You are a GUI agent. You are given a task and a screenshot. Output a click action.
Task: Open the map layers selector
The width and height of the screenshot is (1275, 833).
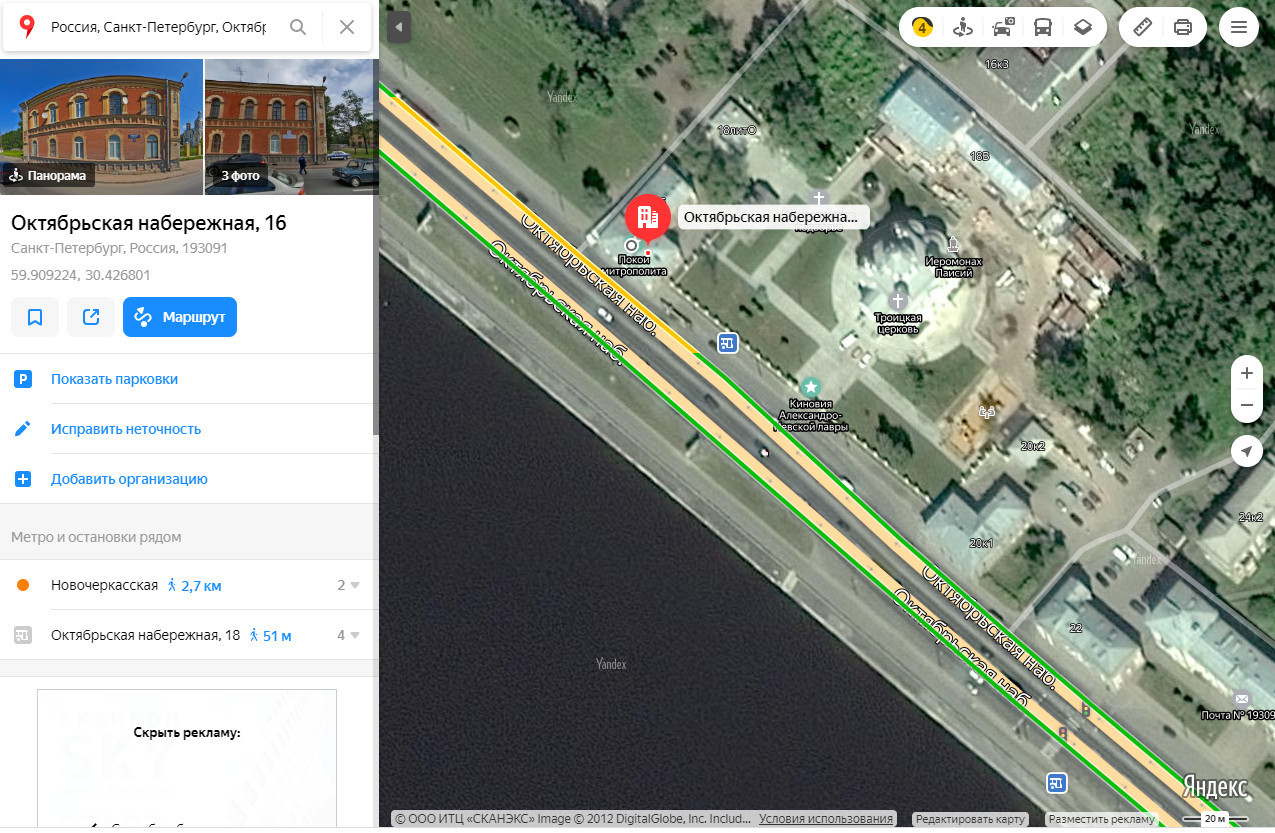coord(1082,27)
